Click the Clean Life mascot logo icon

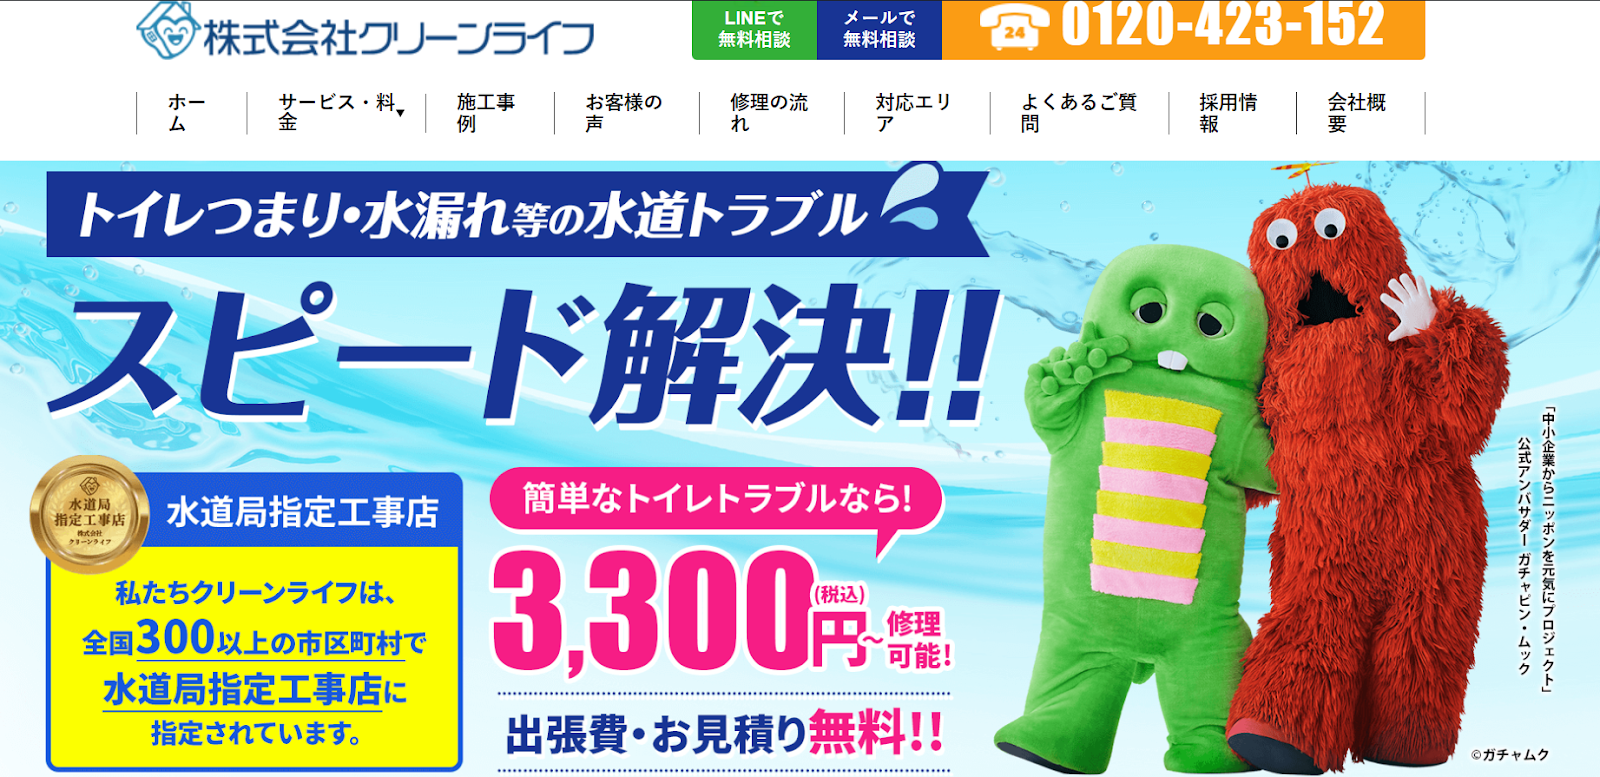pos(168,29)
